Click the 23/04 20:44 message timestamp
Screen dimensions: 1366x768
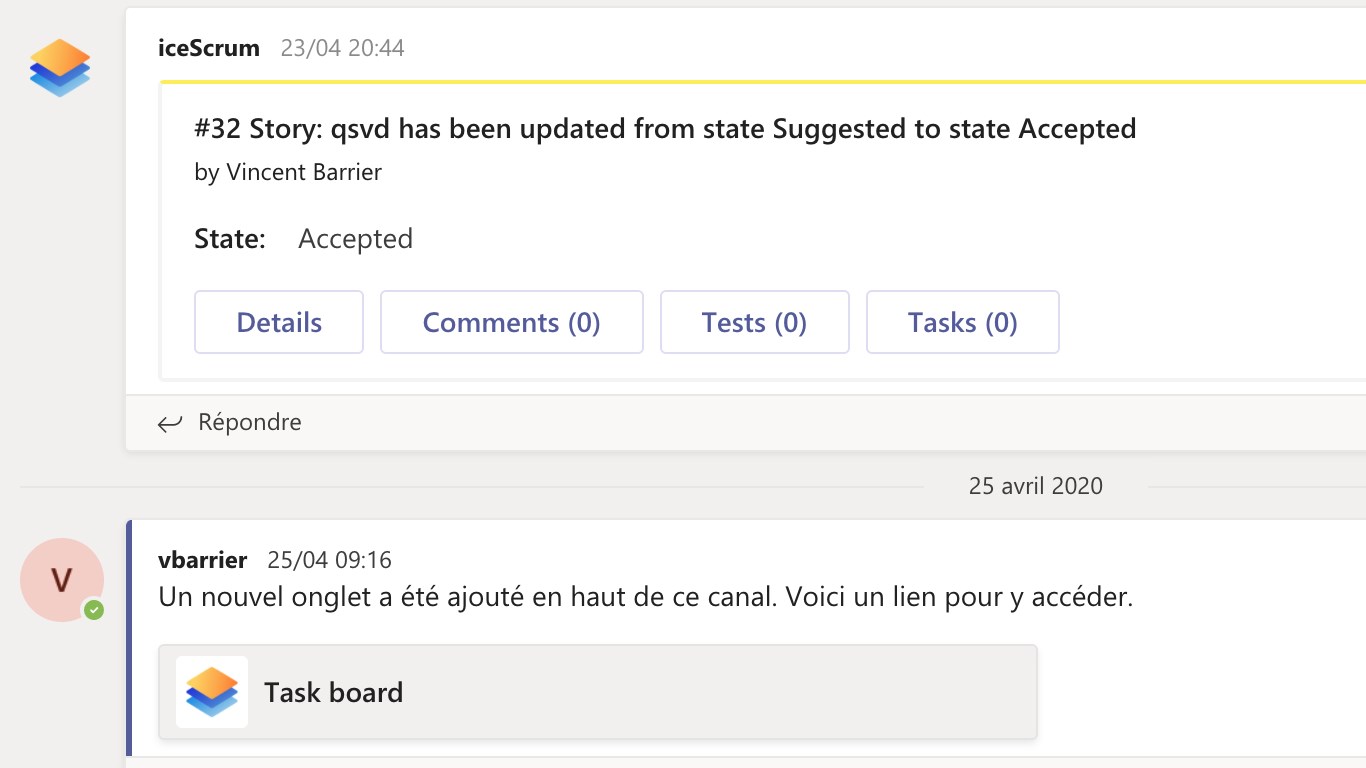click(342, 48)
